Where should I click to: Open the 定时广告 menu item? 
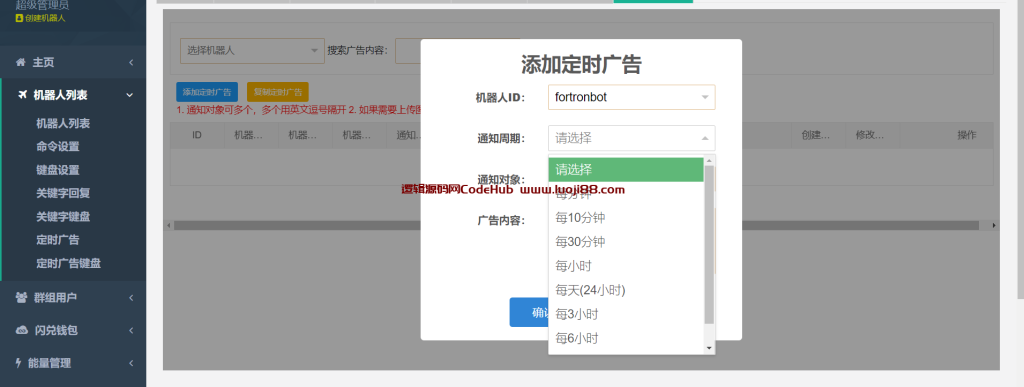pyautogui.click(x=57, y=240)
